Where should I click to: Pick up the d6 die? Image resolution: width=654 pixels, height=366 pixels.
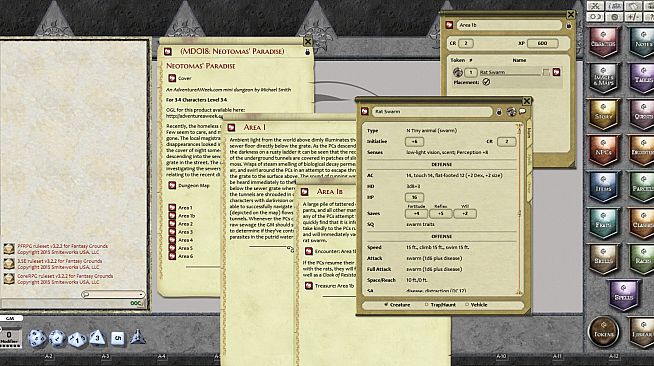pyautogui.click(x=117, y=338)
